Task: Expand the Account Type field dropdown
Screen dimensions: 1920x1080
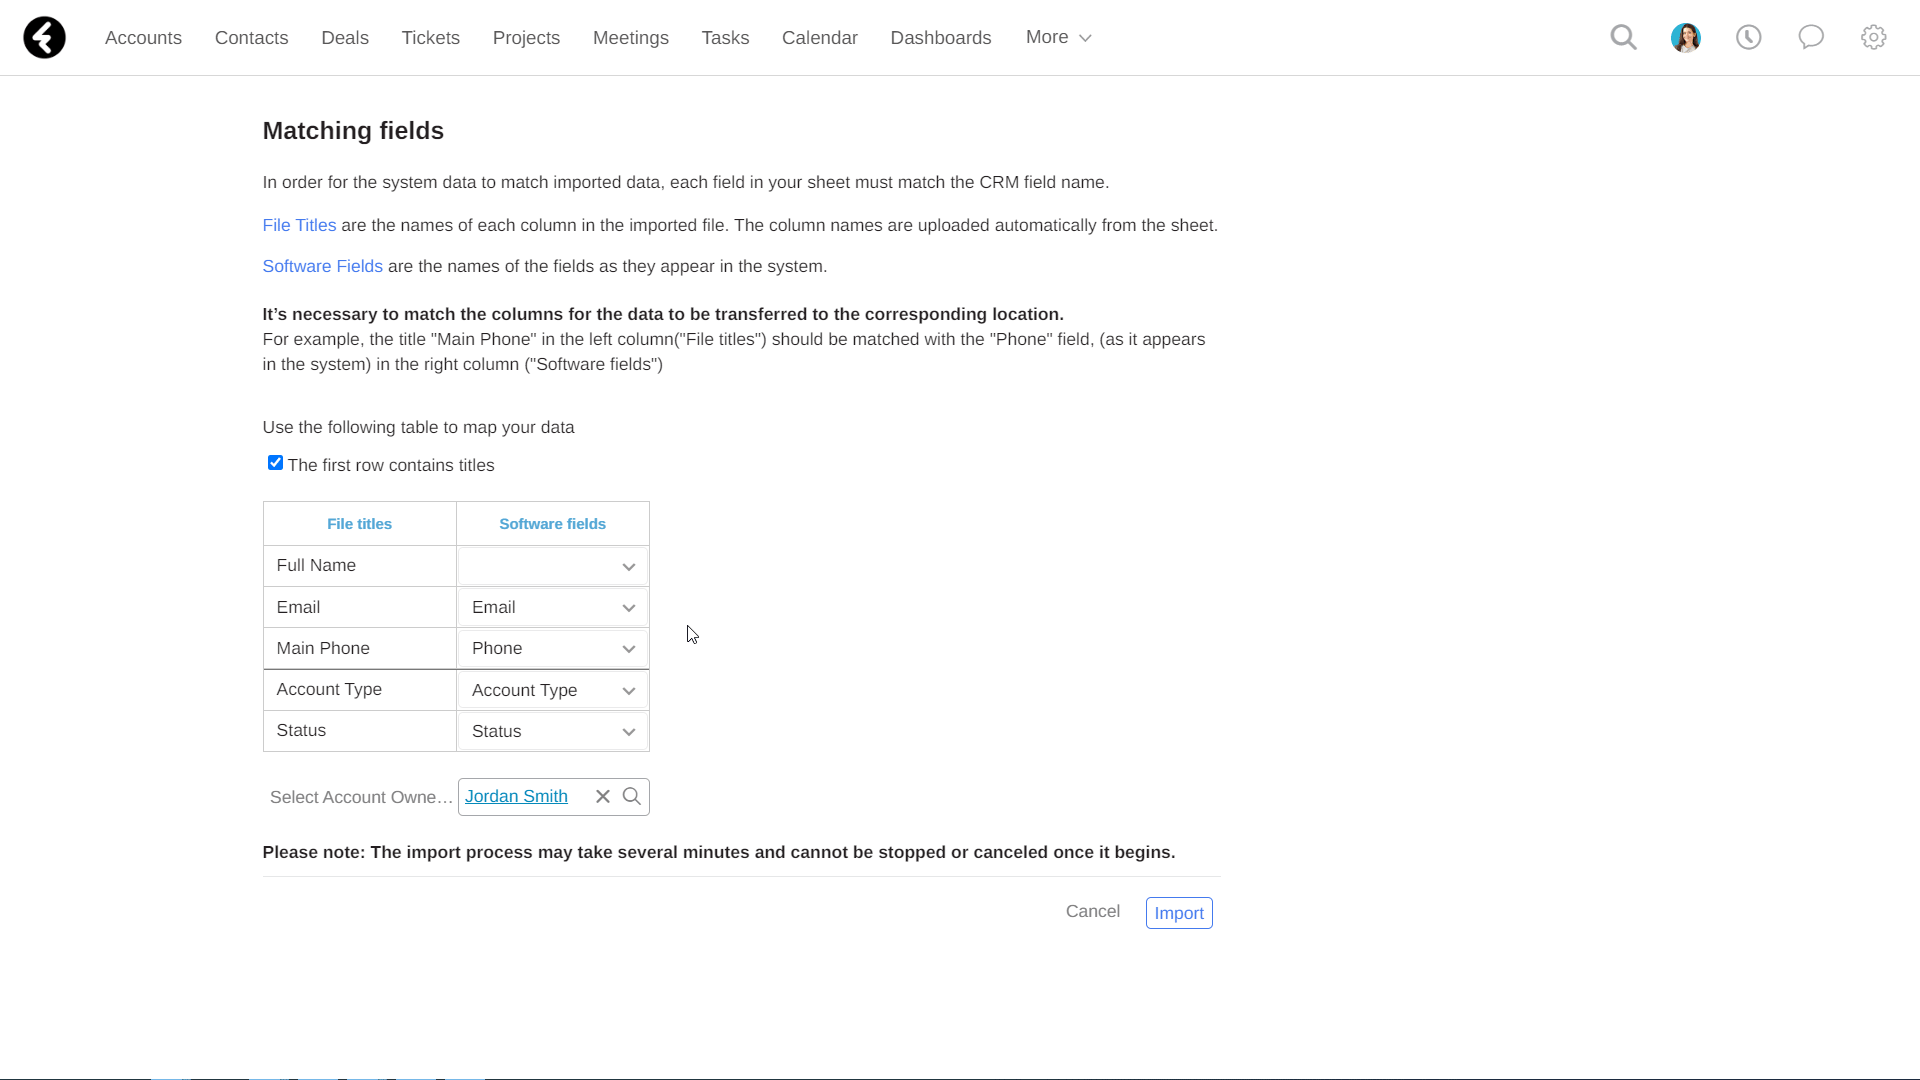Action: [x=553, y=691]
